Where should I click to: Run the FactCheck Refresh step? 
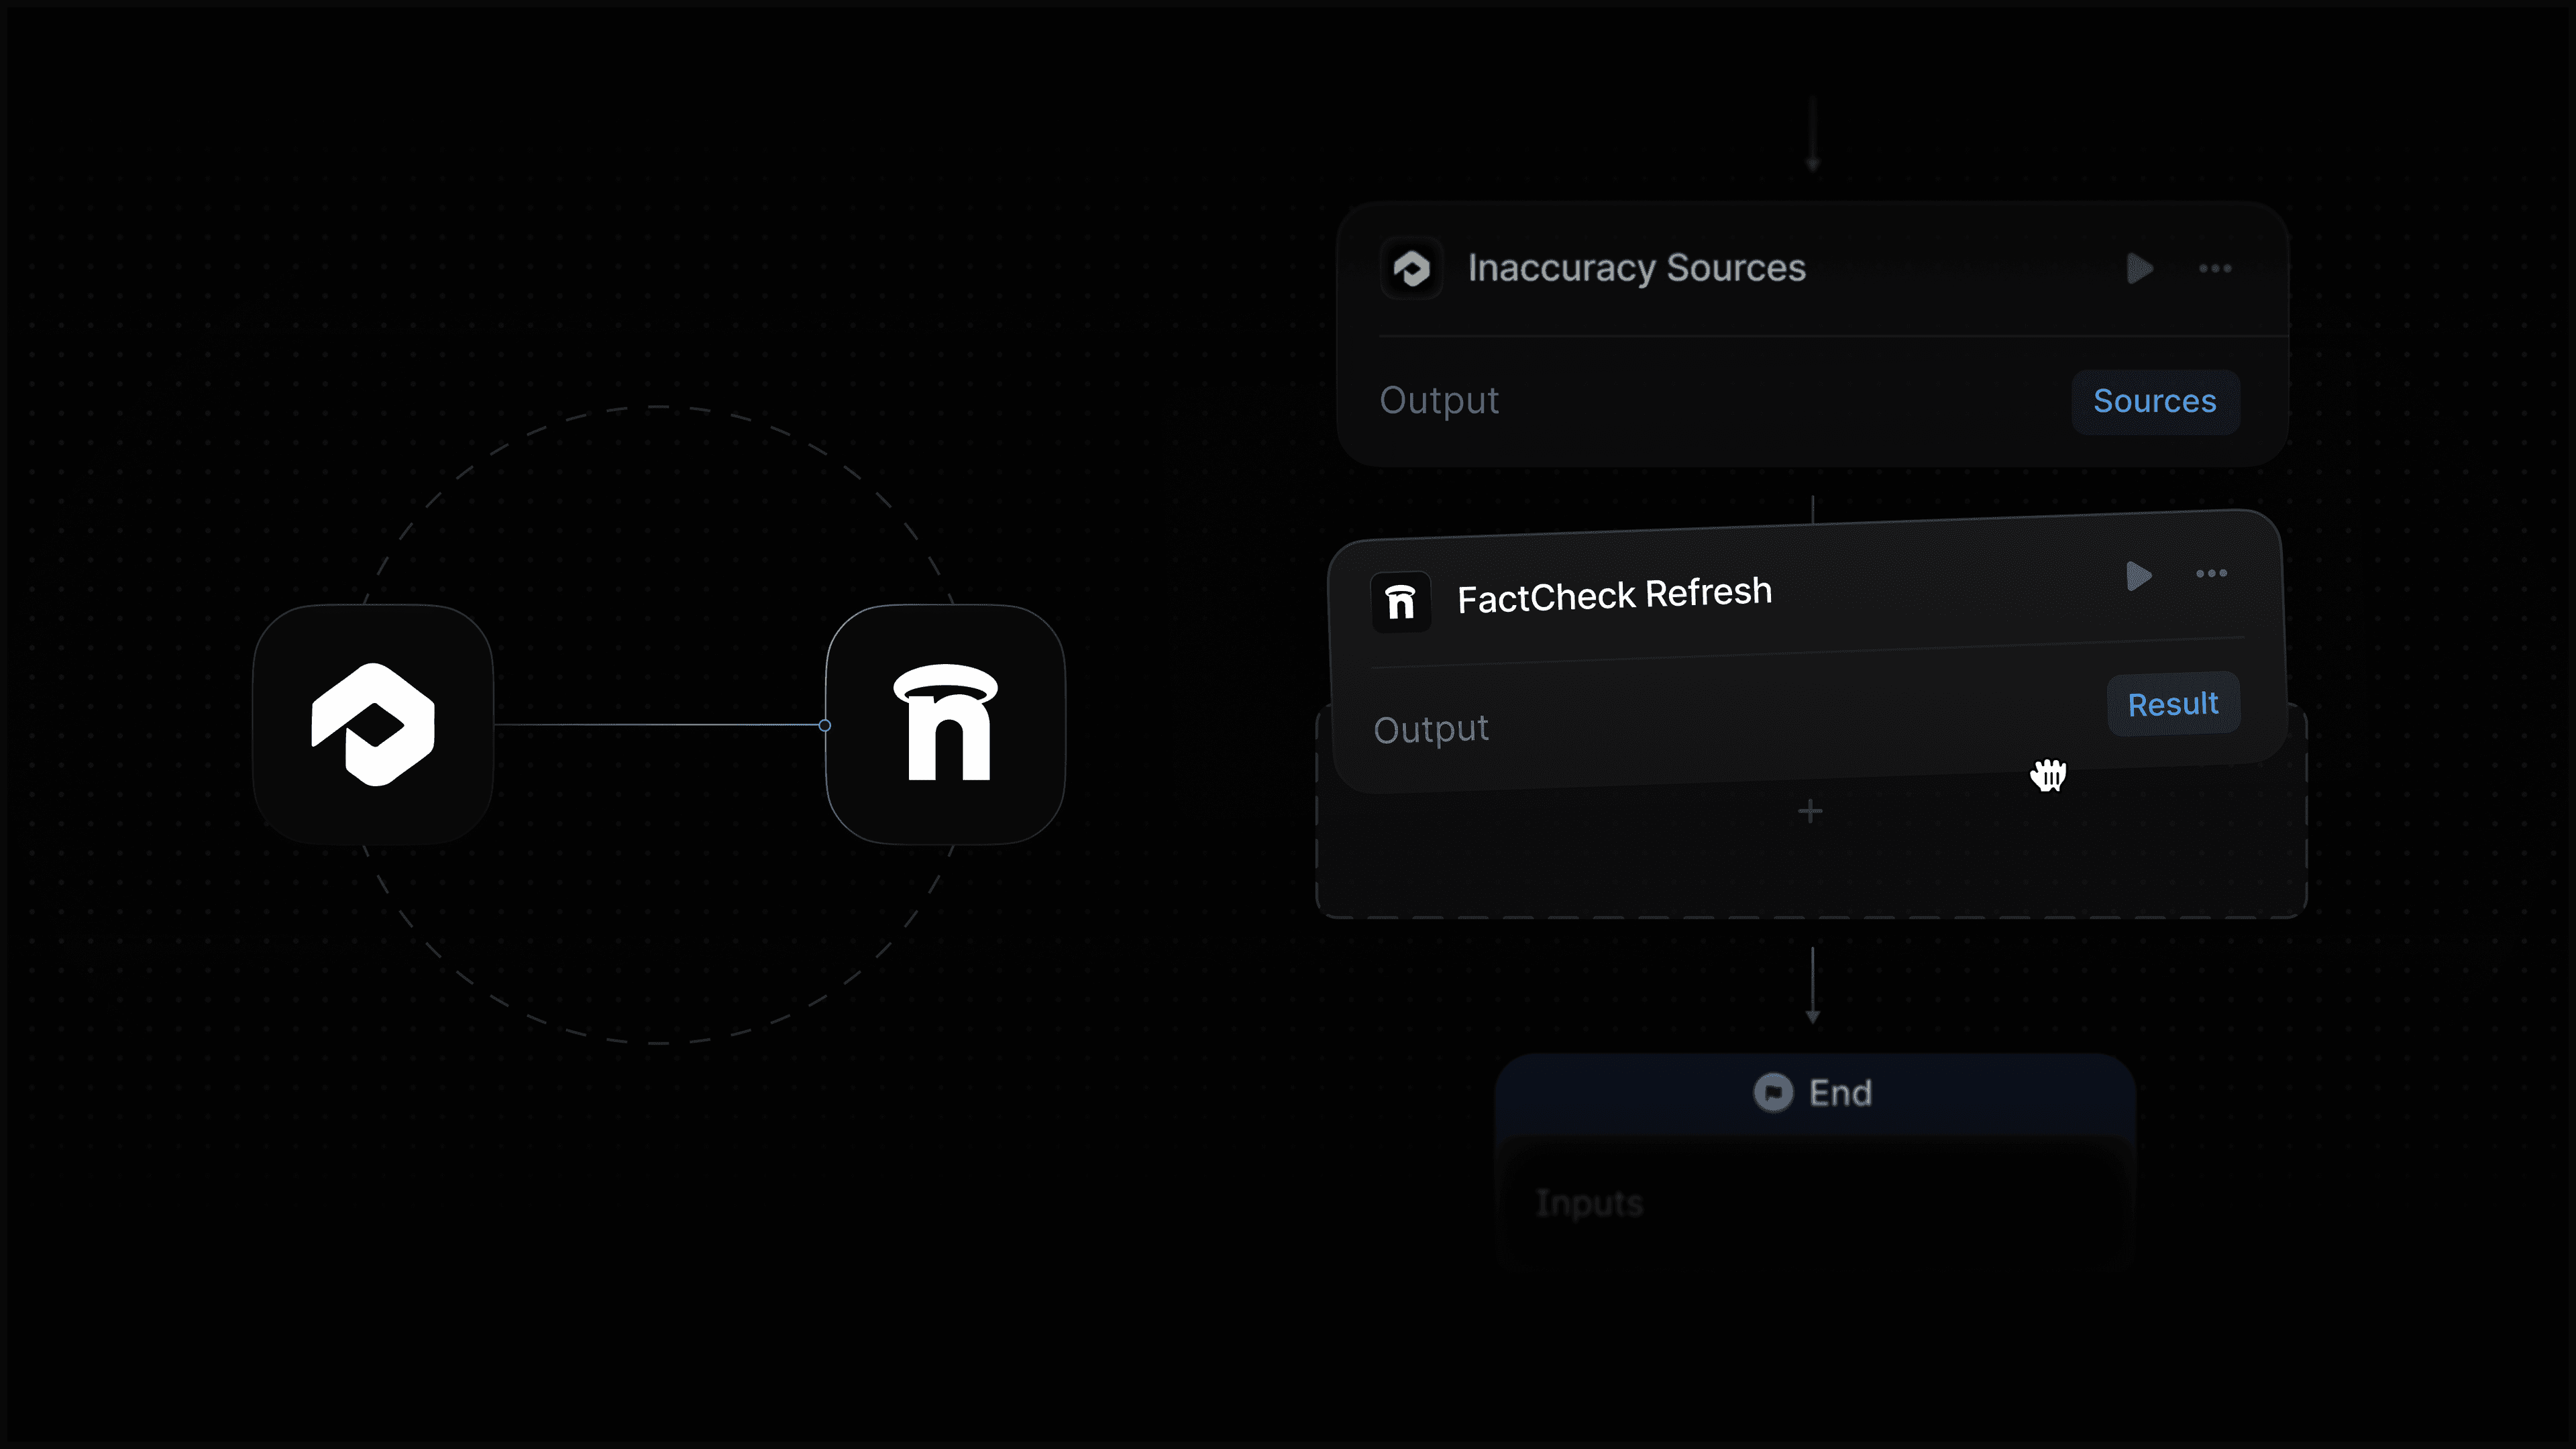(x=2138, y=576)
